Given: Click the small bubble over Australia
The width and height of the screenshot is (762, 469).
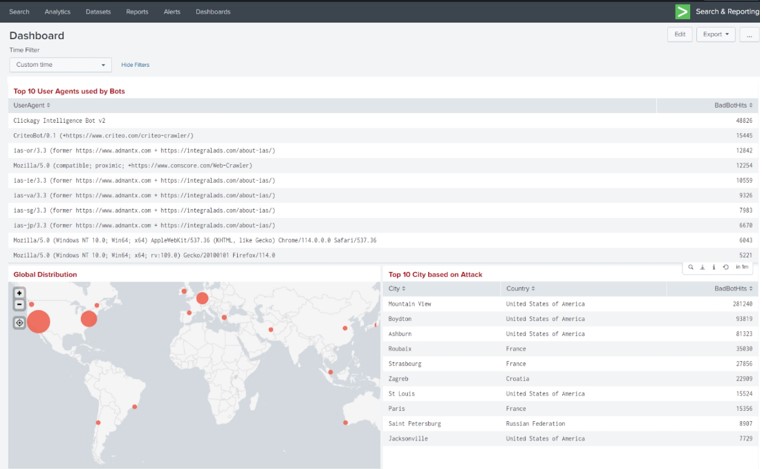Looking at the screenshot, I should (x=346, y=422).
